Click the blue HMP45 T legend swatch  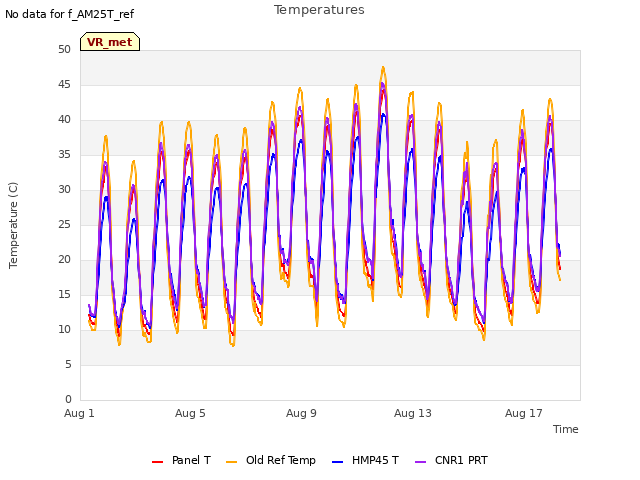338,462
